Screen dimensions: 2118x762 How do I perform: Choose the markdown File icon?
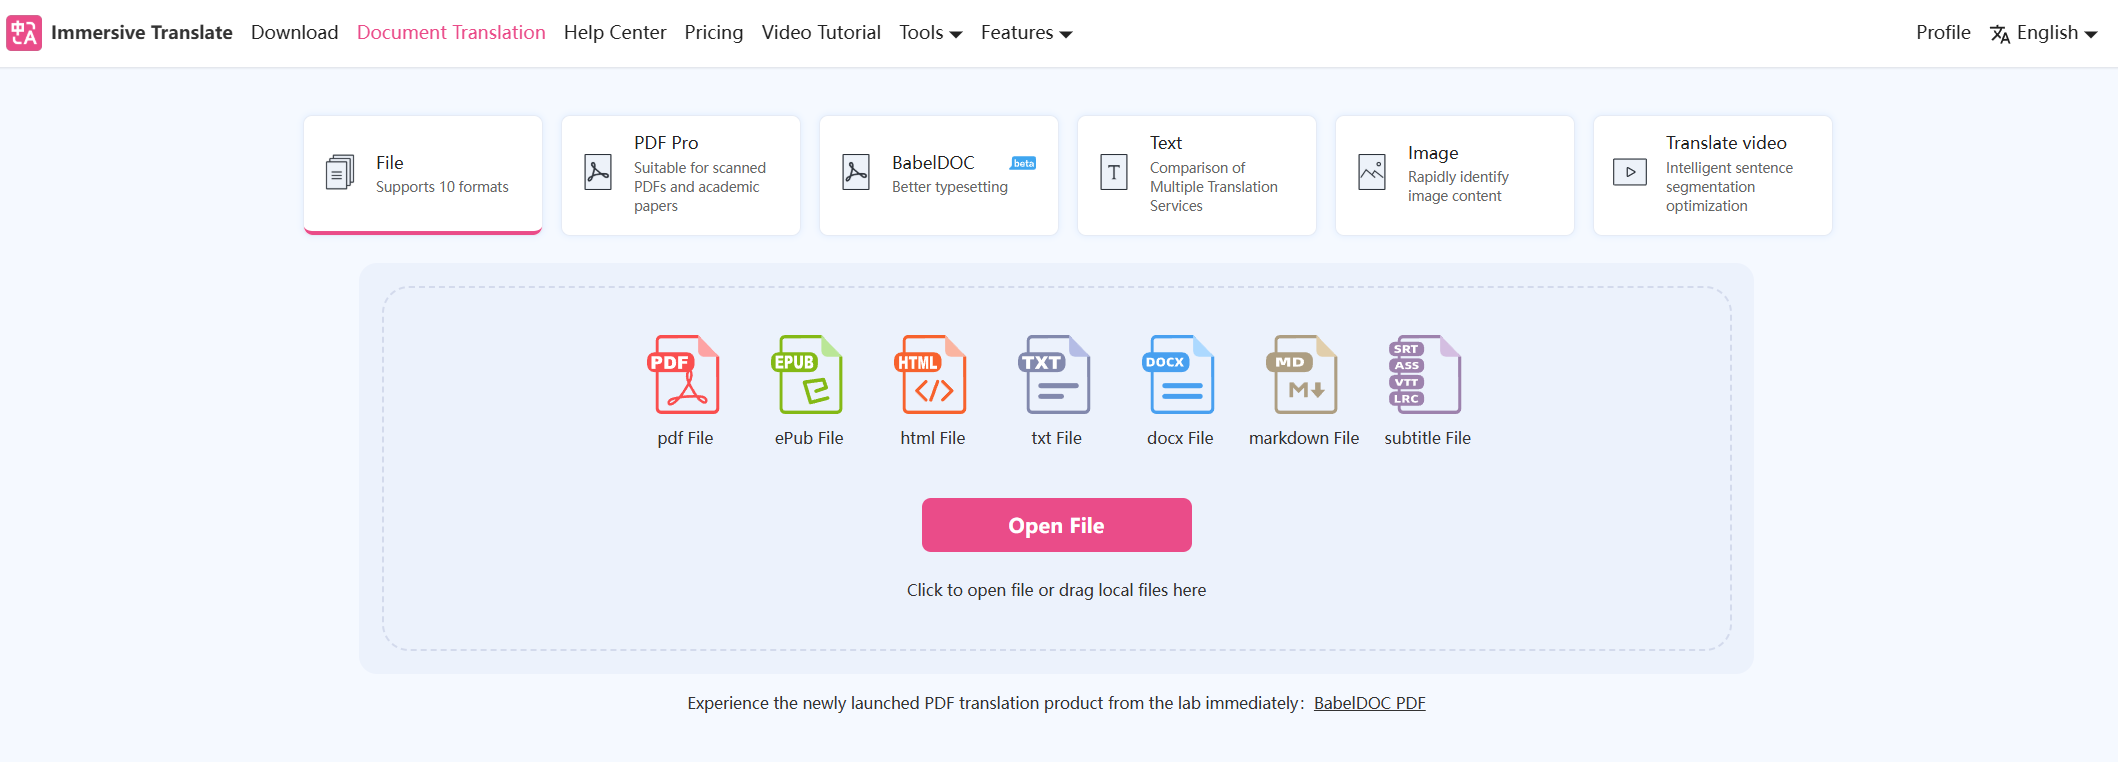pyautogui.click(x=1303, y=375)
